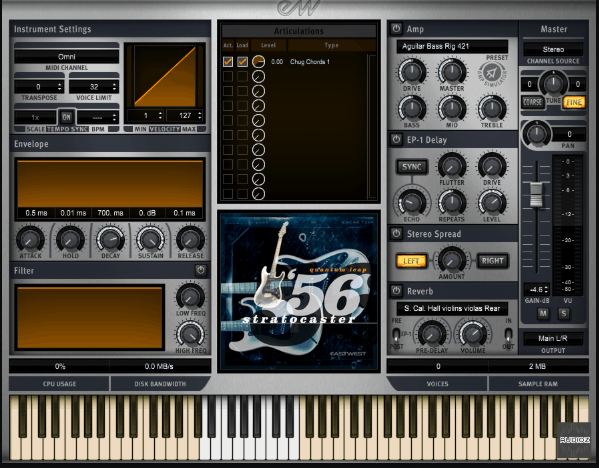Click the Filter response display
Image resolution: width=599 pixels, height=468 pixels.
point(90,318)
